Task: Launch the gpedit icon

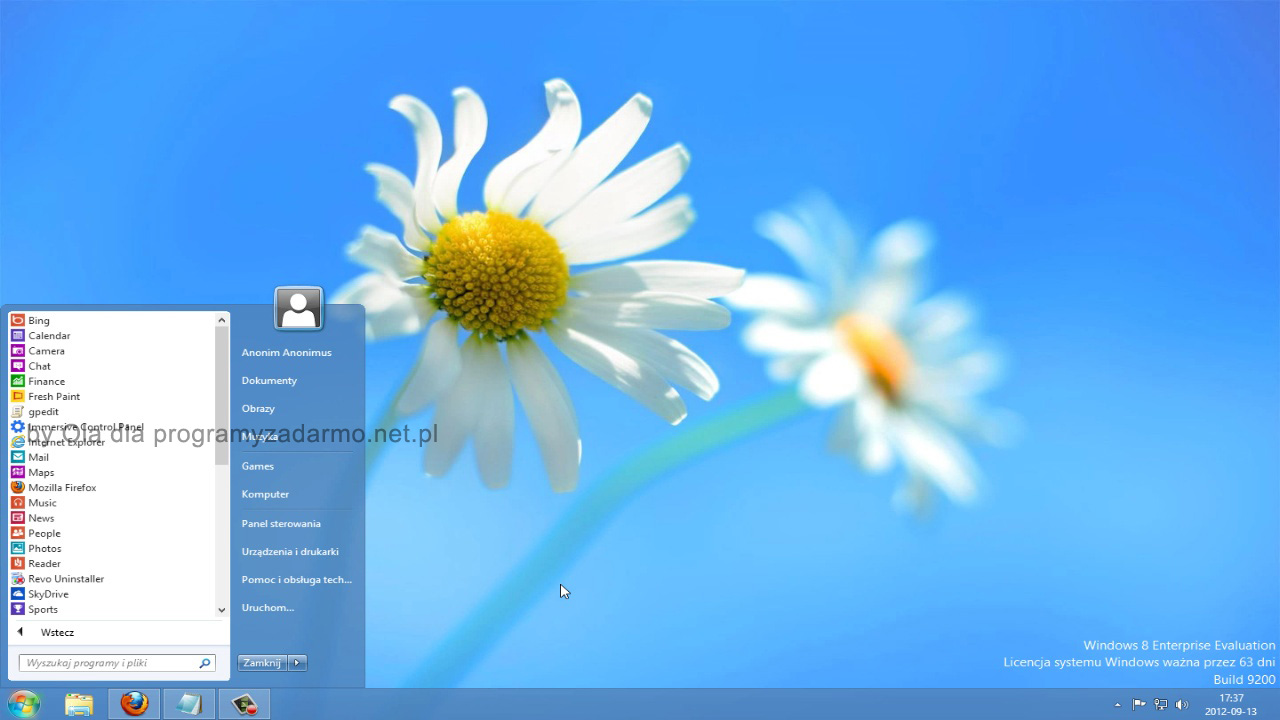Action: point(17,411)
